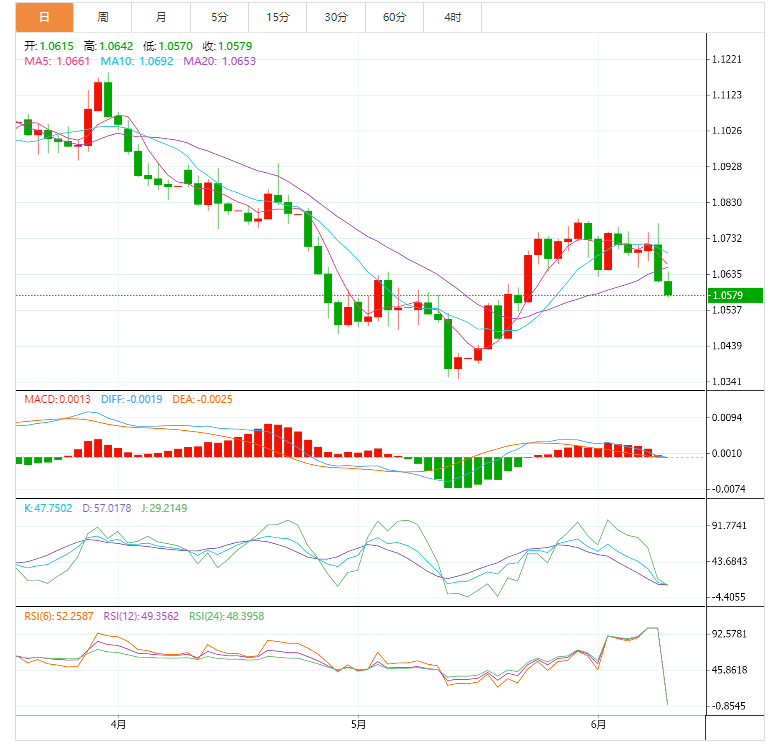
Task: Click the DEA:-0.0025 indicator label
Action: tap(202, 399)
